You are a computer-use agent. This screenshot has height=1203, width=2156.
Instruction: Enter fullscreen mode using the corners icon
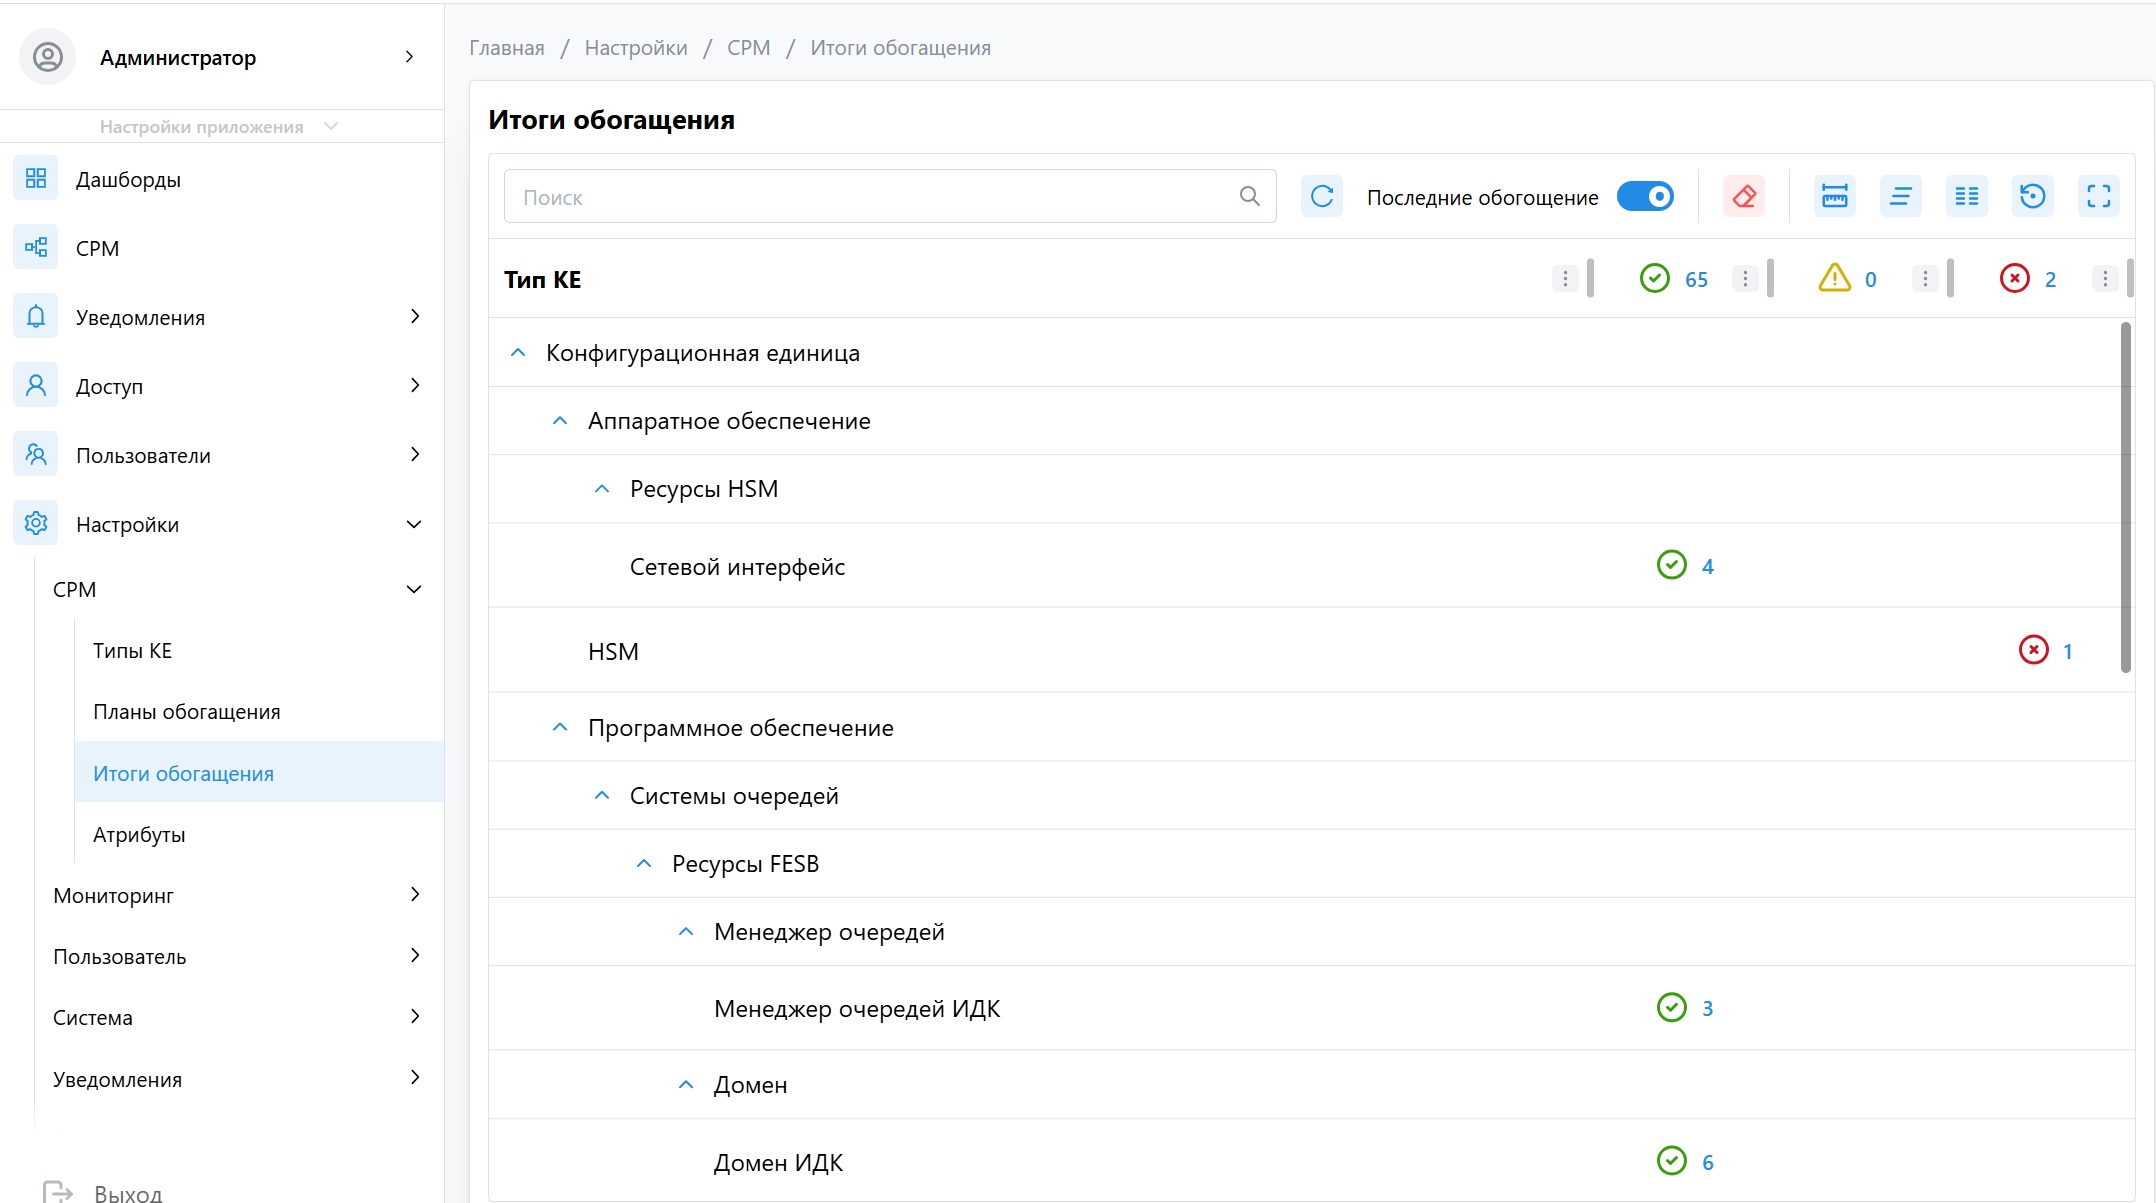tap(2098, 196)
